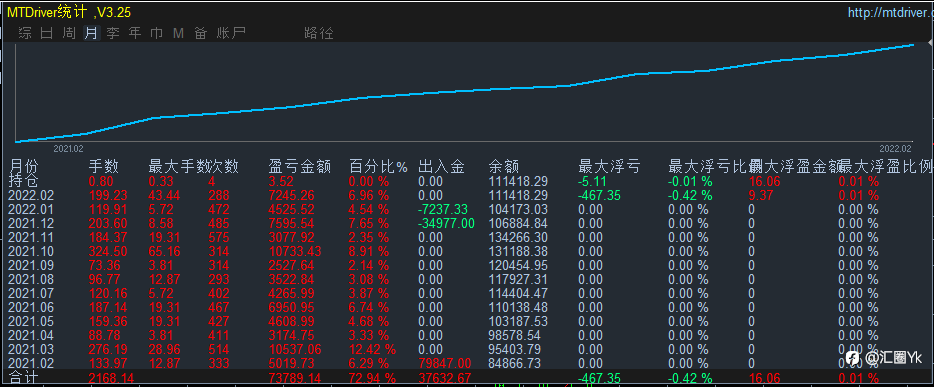Click the MTDriver统计 ,V3.25 title
Viewport: 934px width, 387px height.
(69, 13)
